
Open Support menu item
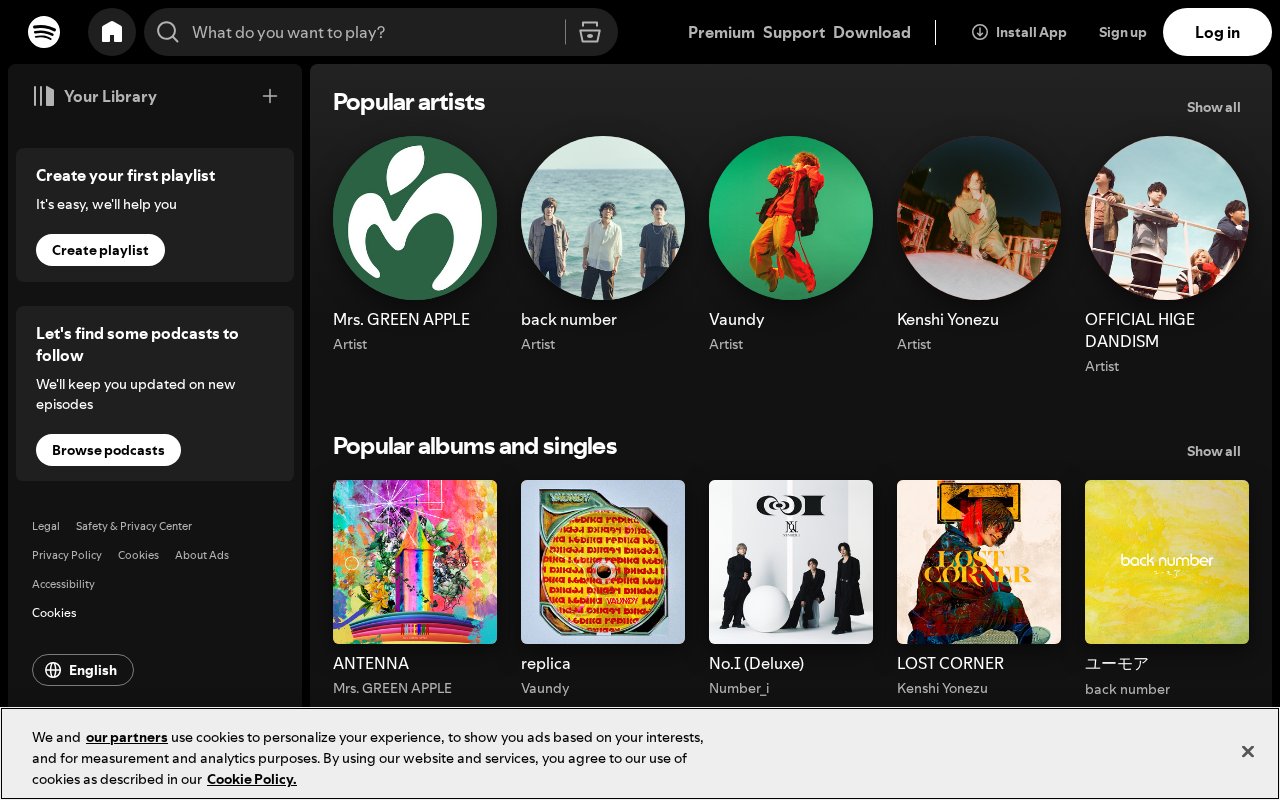794,32
